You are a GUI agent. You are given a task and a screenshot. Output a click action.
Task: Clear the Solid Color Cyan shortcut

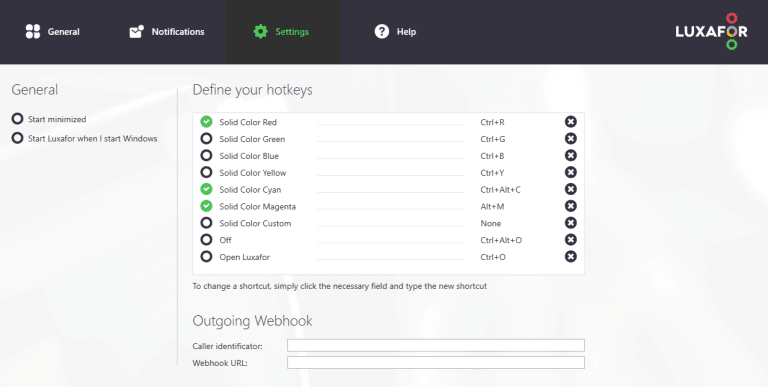[x=571, y=189]
